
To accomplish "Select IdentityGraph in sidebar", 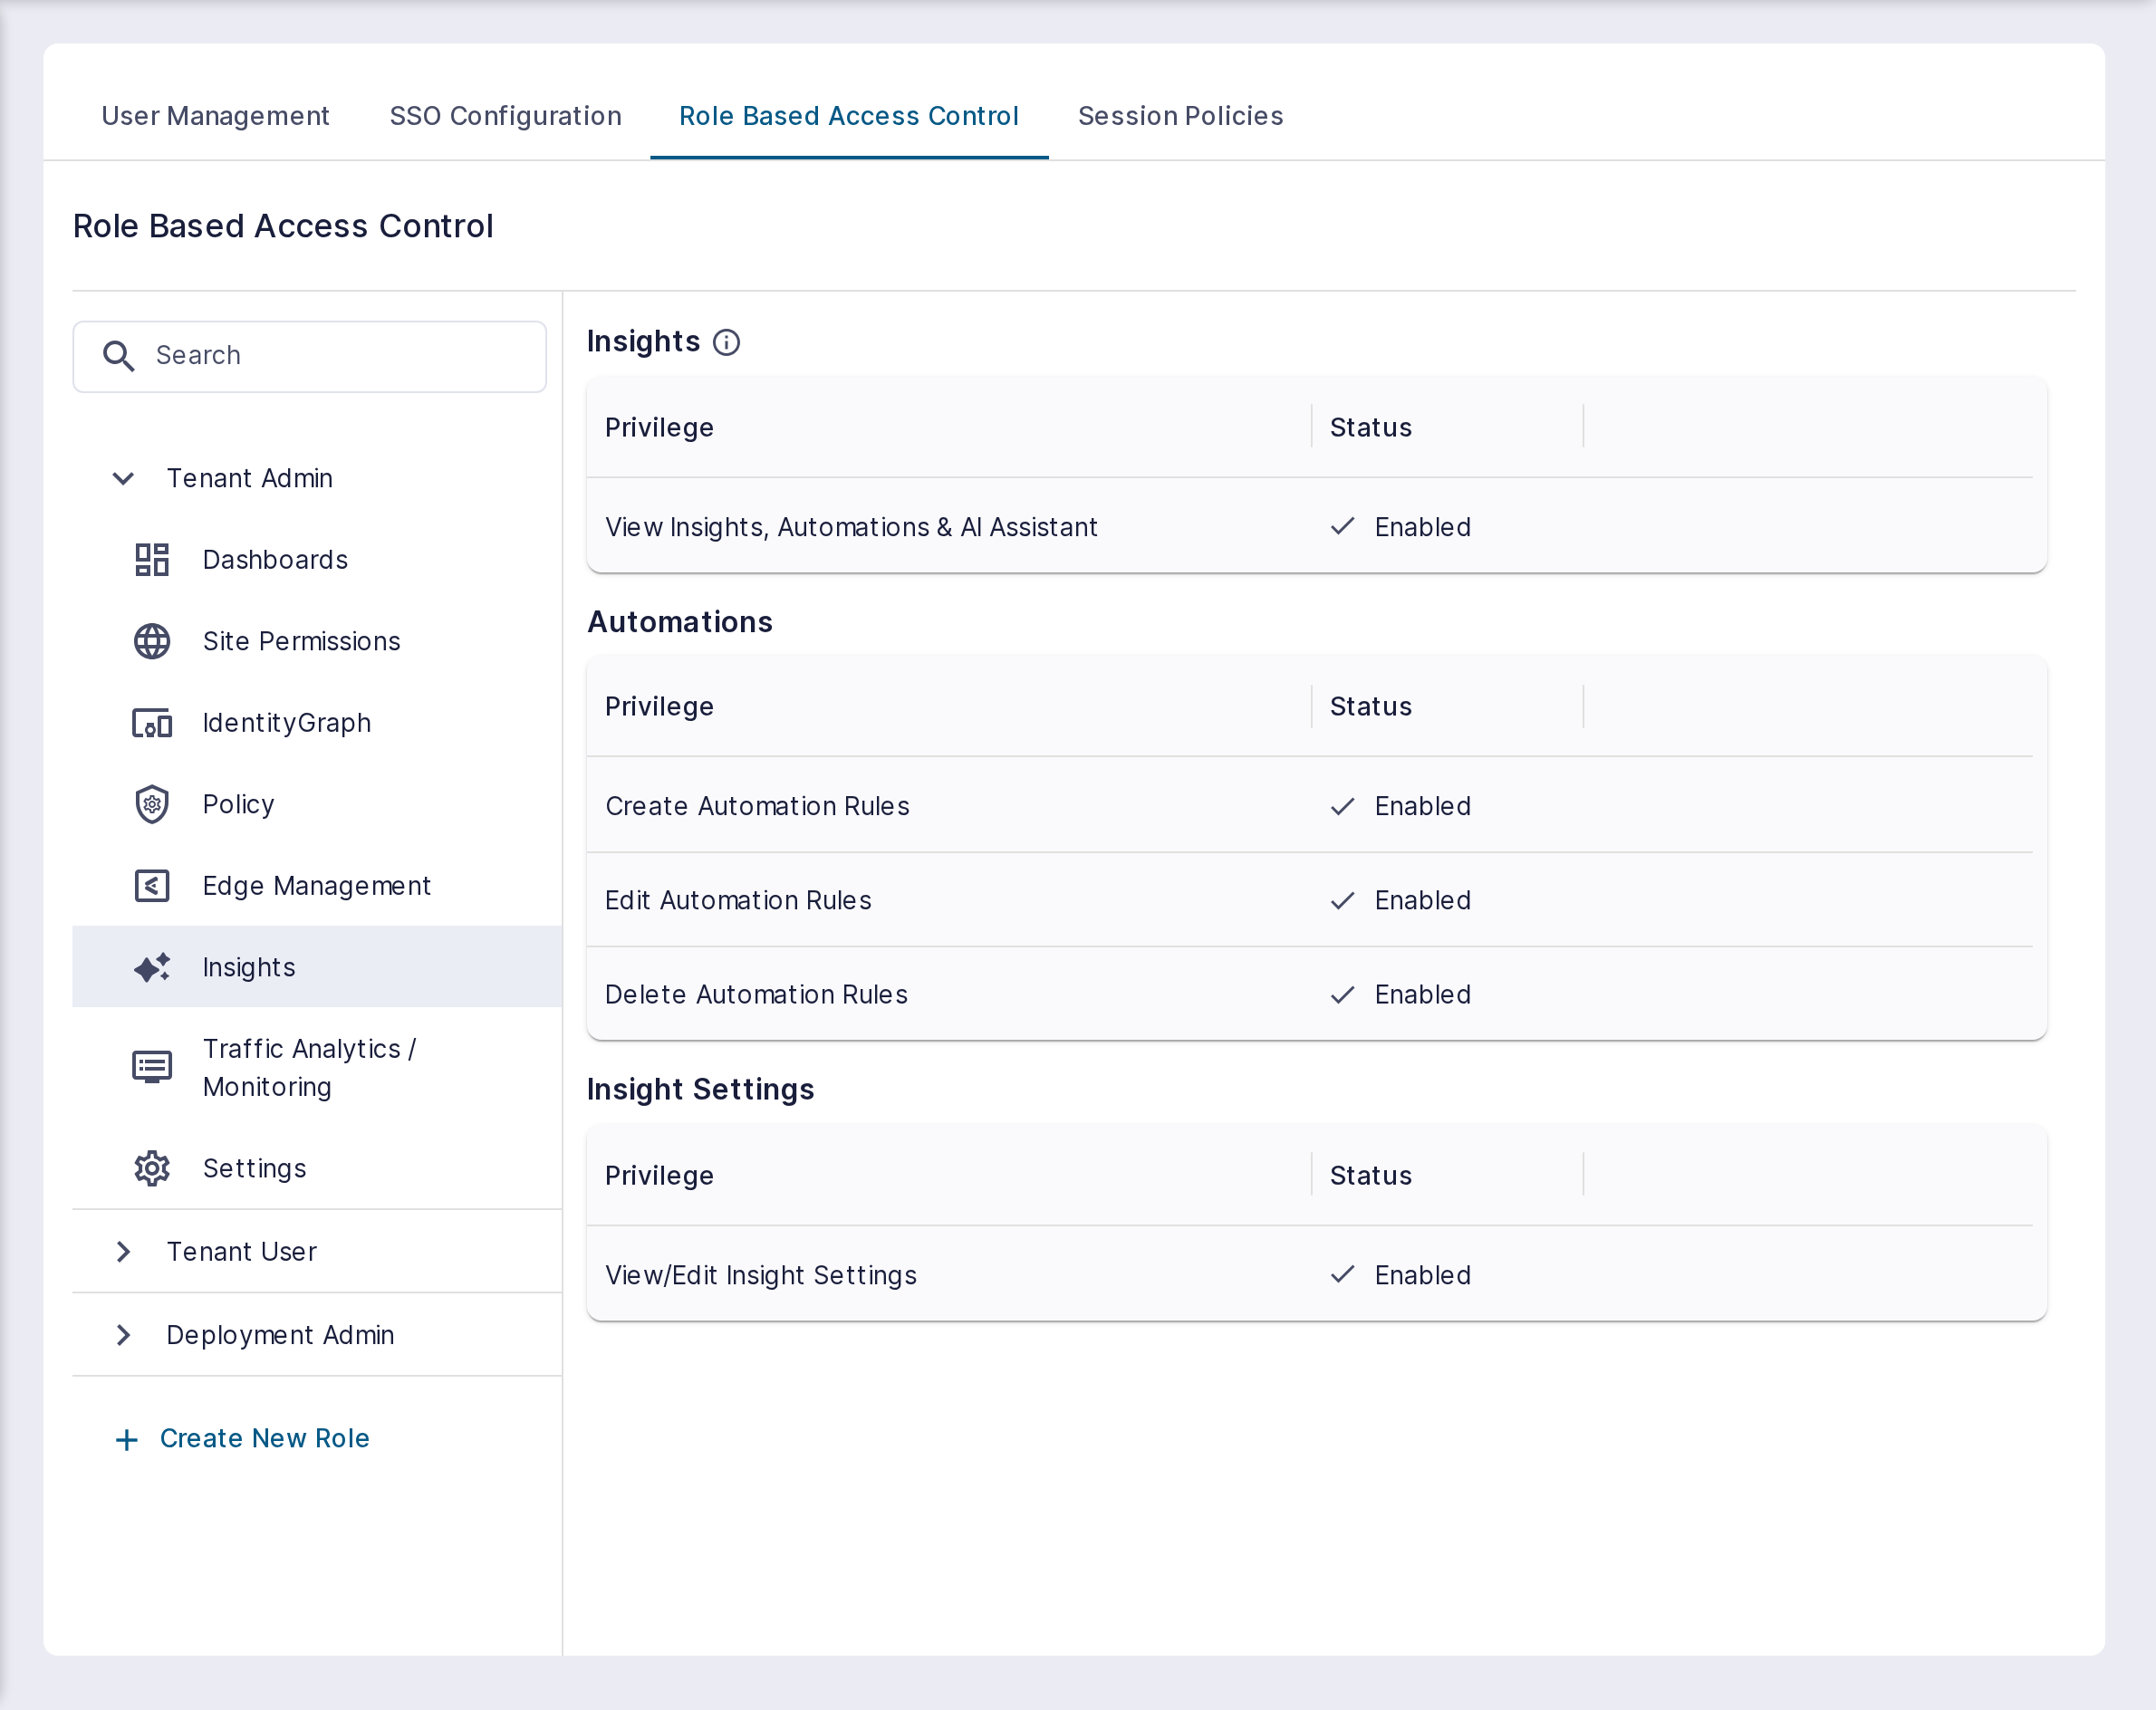I will 286,723.
